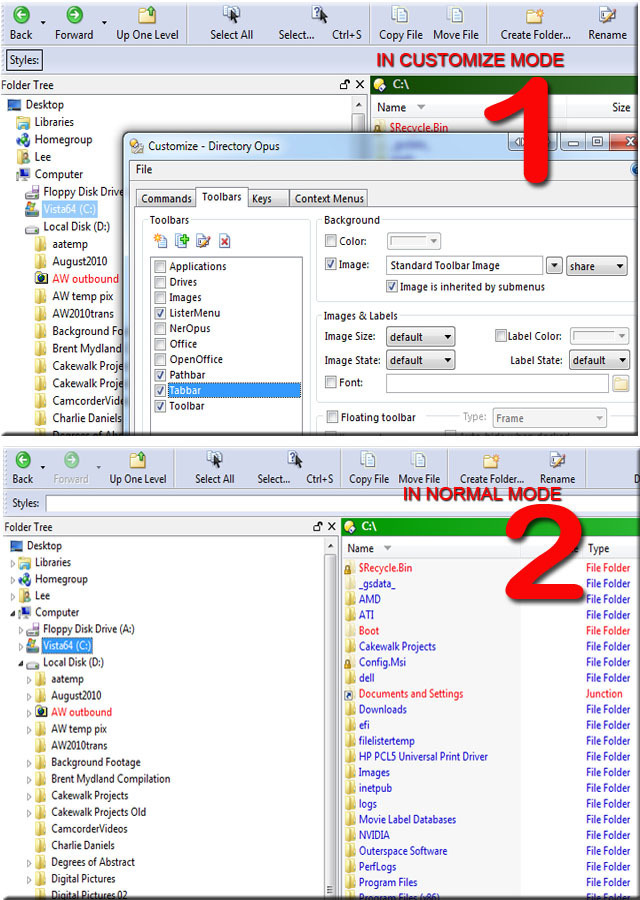Click Forward icon in customize-mode toolbar
Image resolution: width=640 pixels, height=900 pixels.
[x=75, y=15]
